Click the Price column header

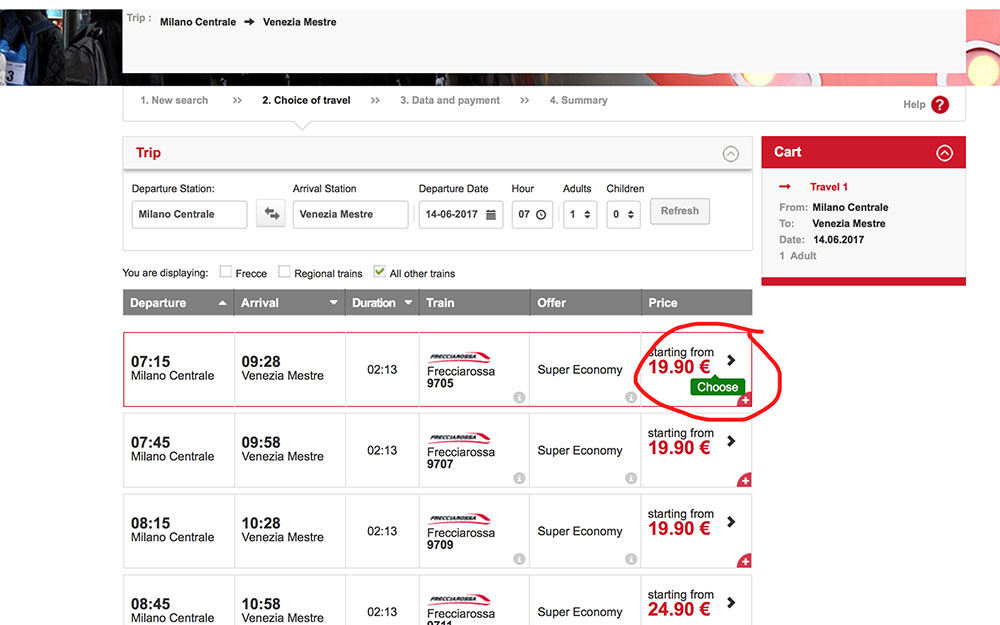[x=697, y=303]
